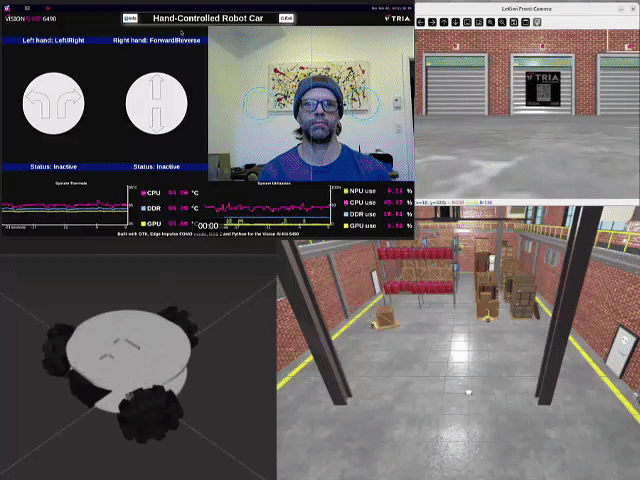Click the left/right turn arrows dial
This screenshot has width=640, height=480.
click(53, 103)
